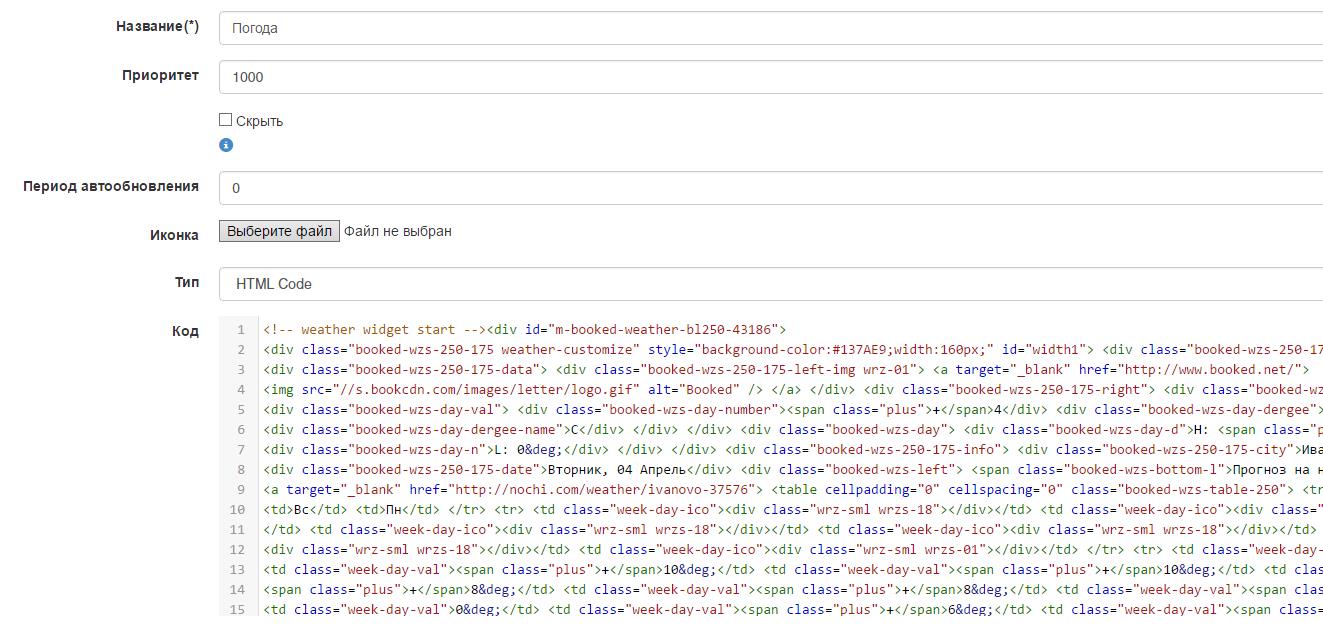Viewport: 1323px width, 639px height.
Task: Toggle the Скрыть checkbox
Action: 226,120
